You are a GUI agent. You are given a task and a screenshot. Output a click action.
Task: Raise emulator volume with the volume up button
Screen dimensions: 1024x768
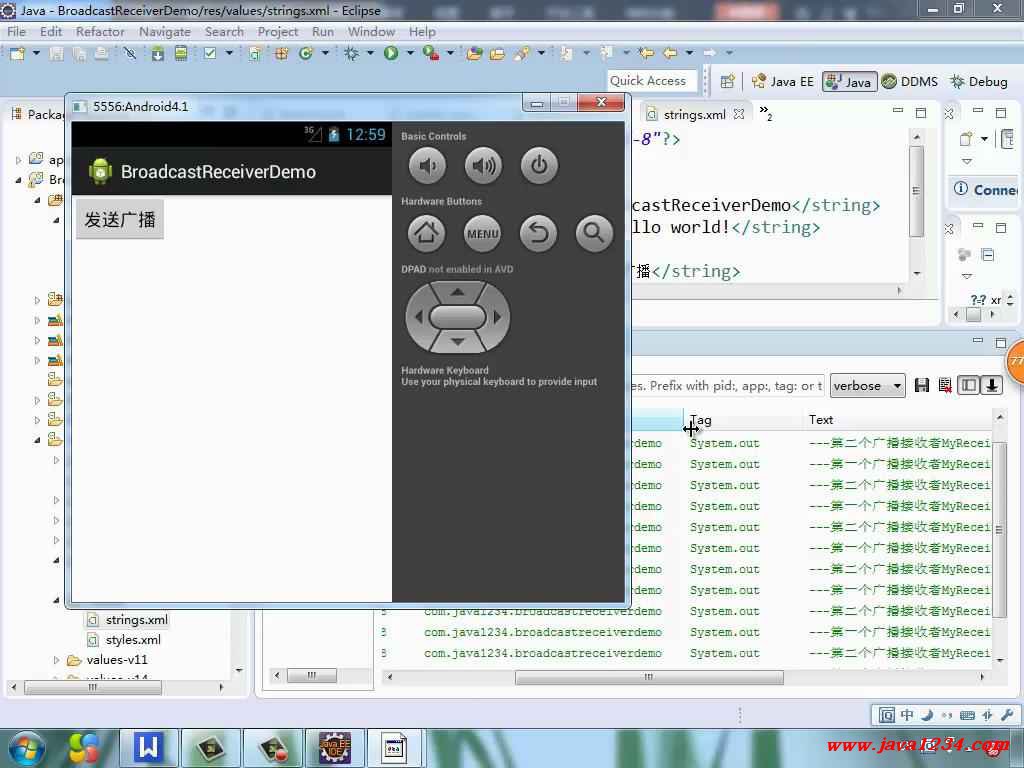click(483, 166)
